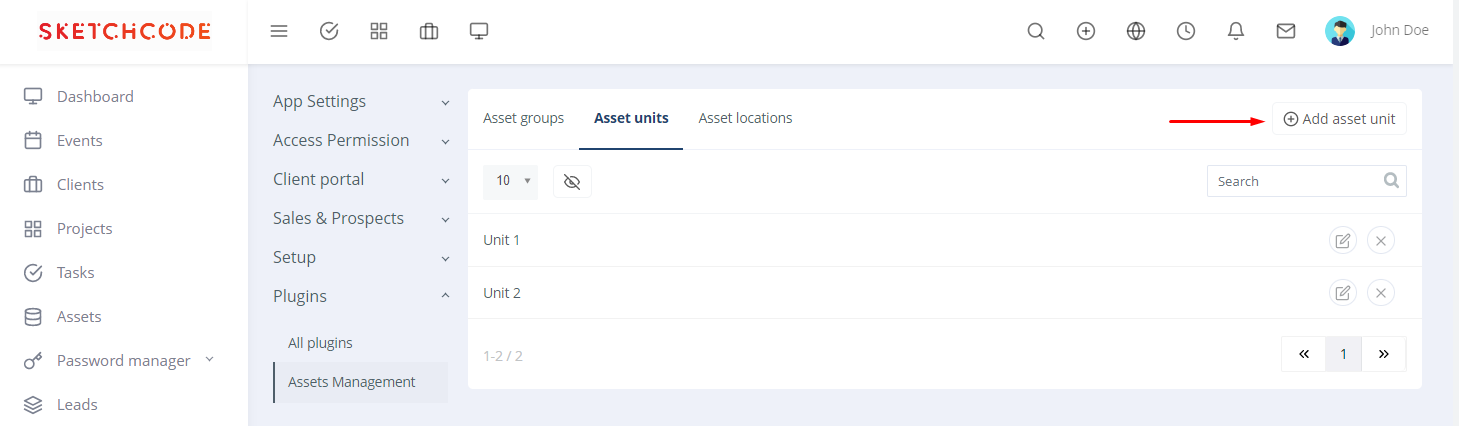Delete Unit 2 with its X icon
Viewport: 1459px width, 426px height.
pos(1381,293)
